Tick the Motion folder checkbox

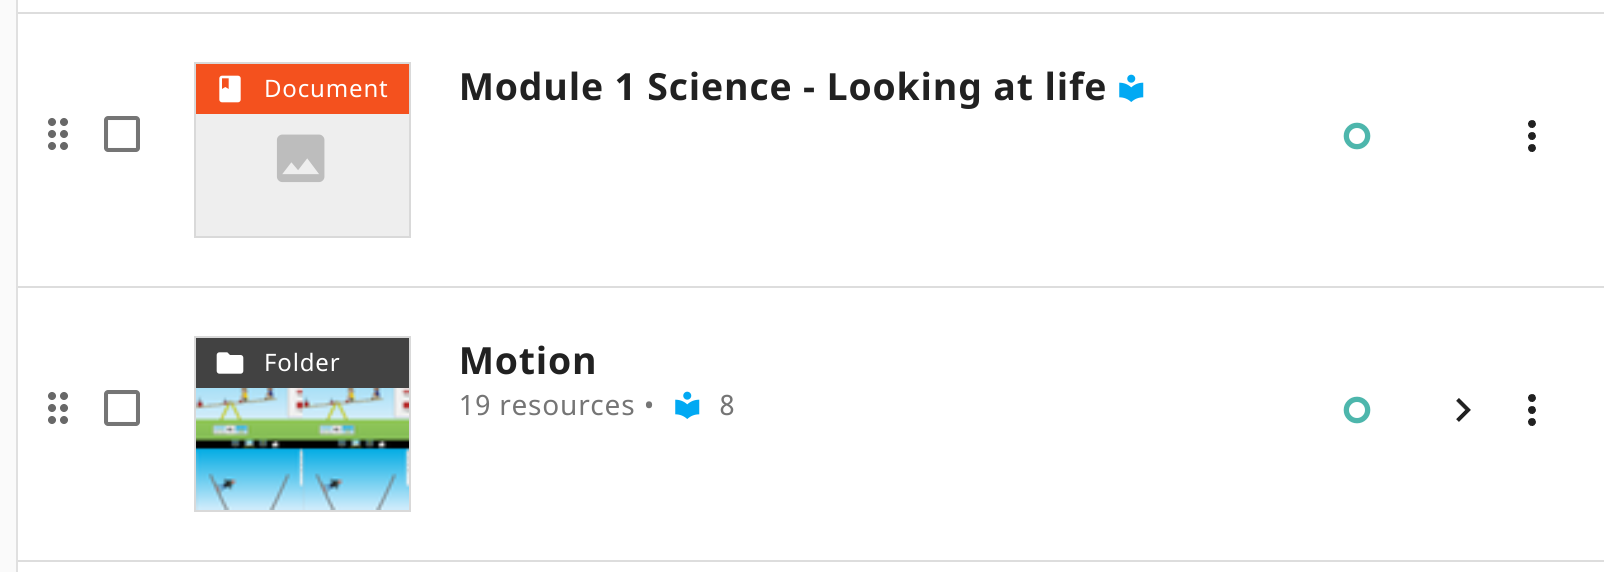[x=122, y=408]
